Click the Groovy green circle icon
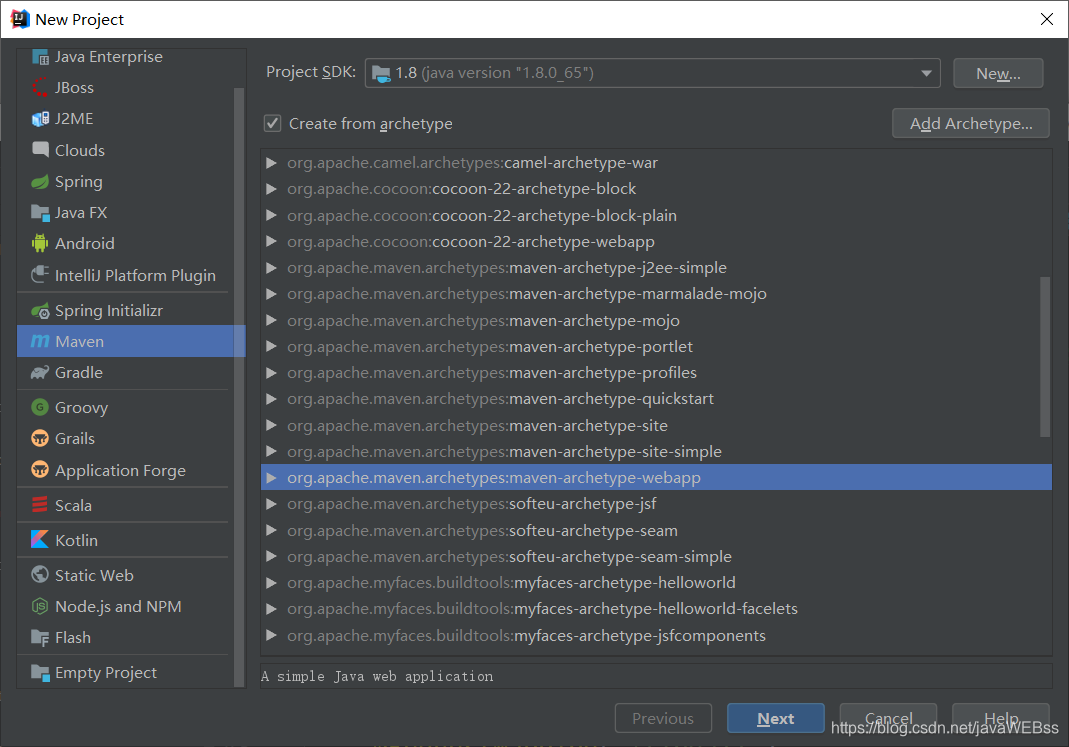This screenshot has width=1069, height=747. [x=40, y=408]
